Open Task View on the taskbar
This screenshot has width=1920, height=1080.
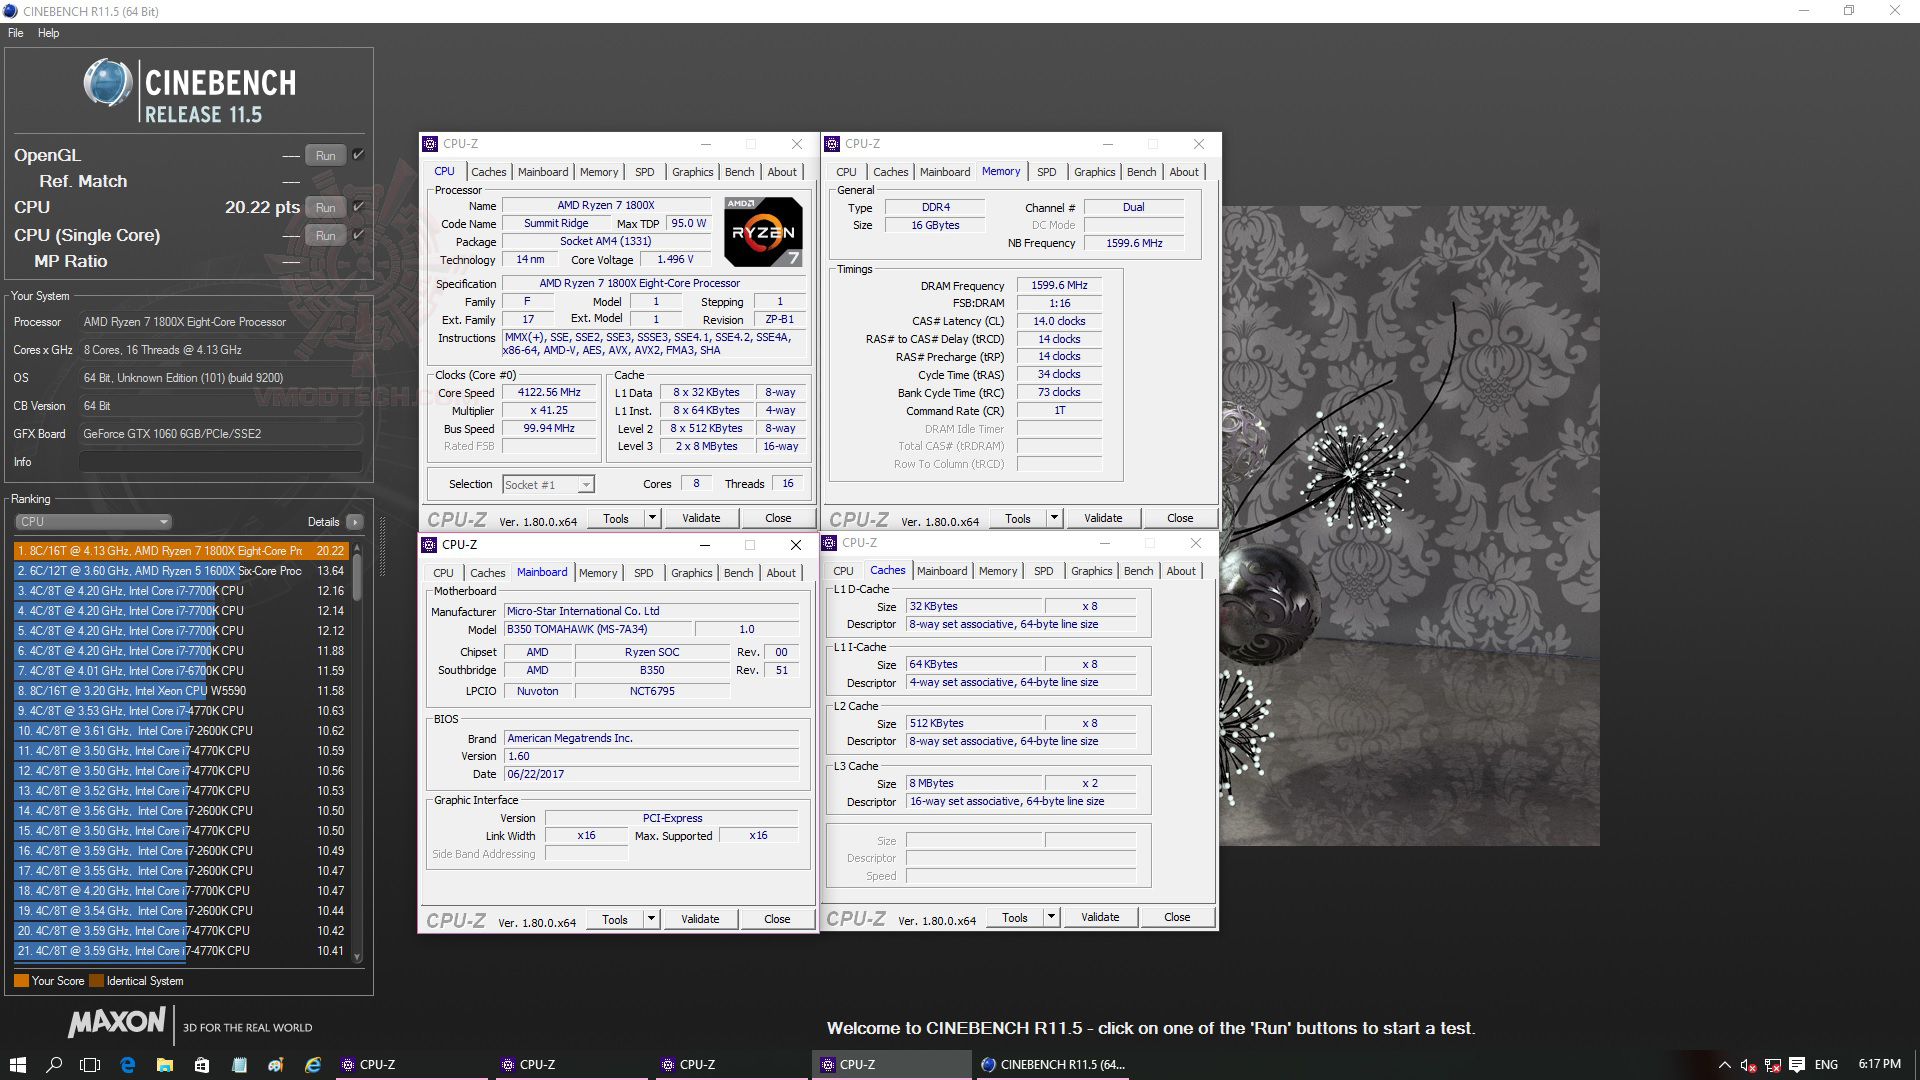(x=90, y=1065)
